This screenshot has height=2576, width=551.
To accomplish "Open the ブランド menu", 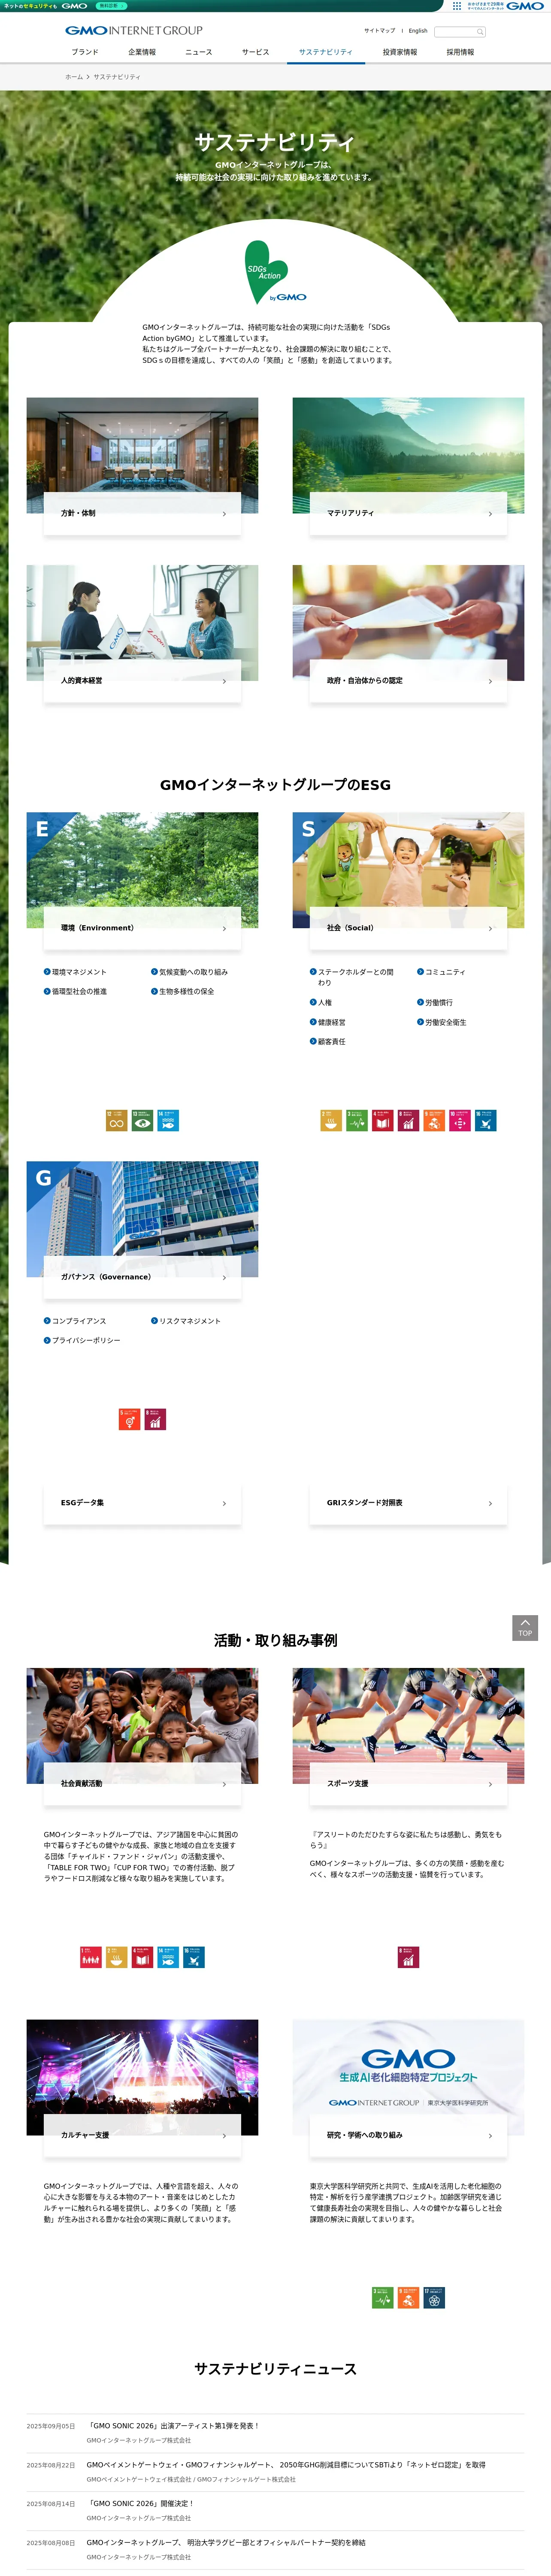I will coord(85,52).
